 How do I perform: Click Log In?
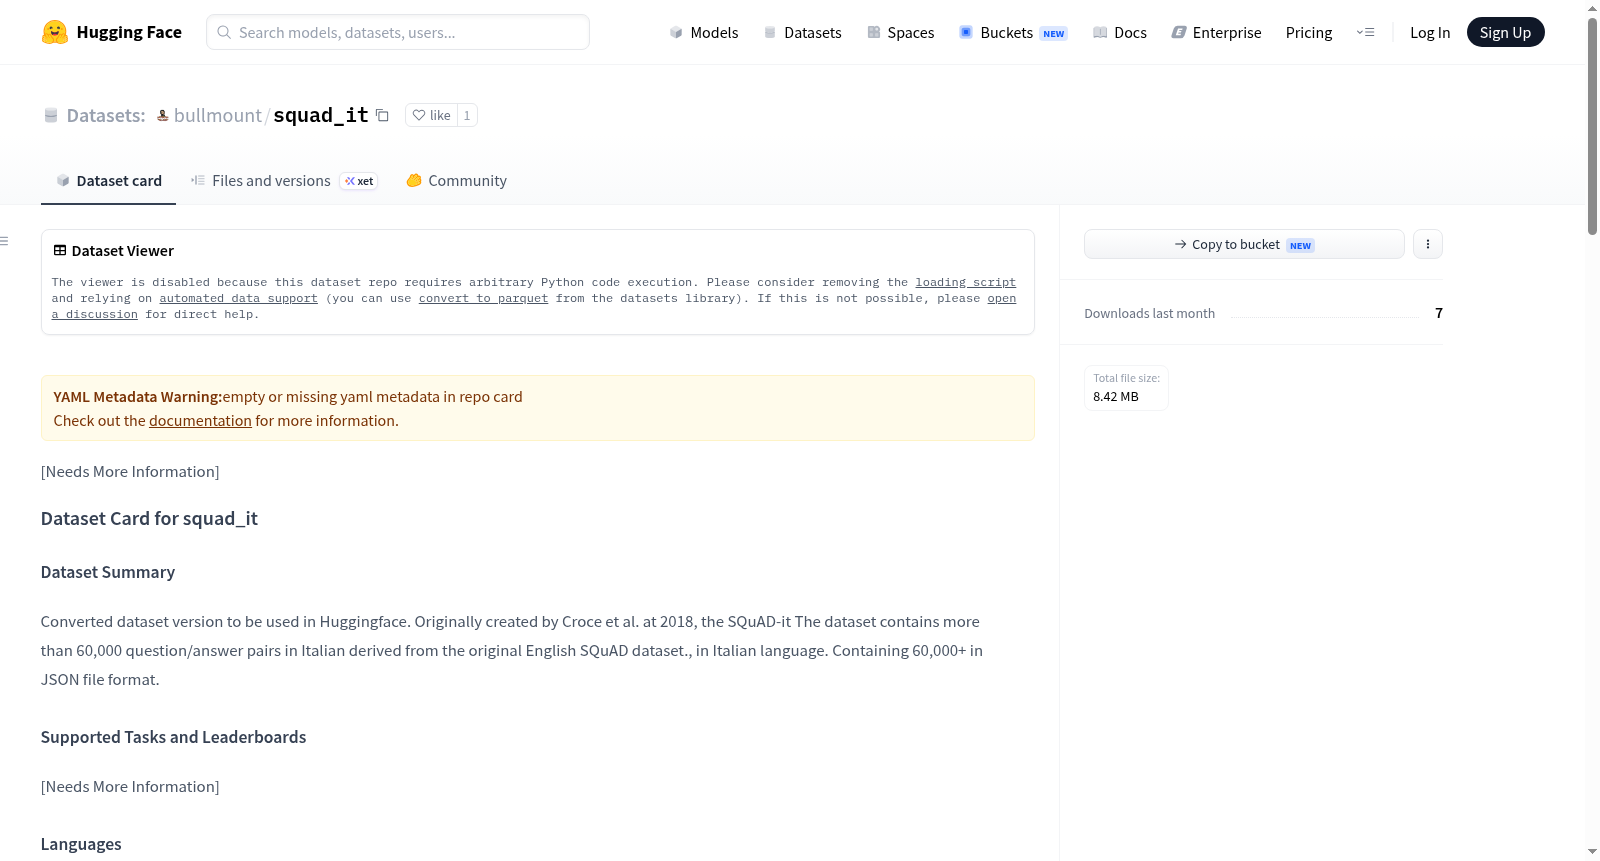[1430, 32]
